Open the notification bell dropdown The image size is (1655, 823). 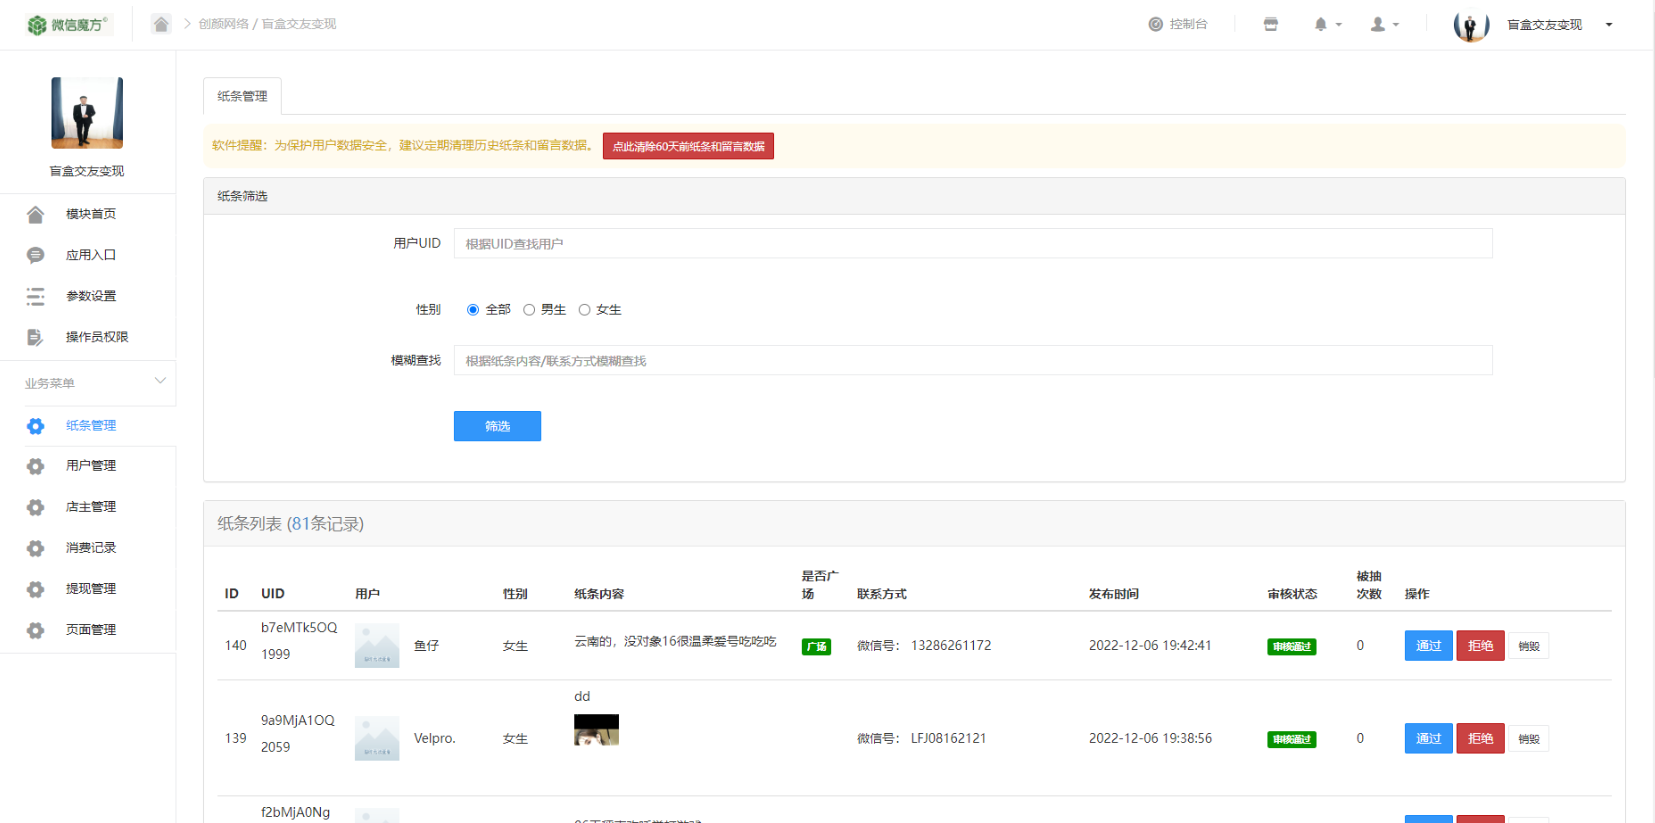(1326, 24)
